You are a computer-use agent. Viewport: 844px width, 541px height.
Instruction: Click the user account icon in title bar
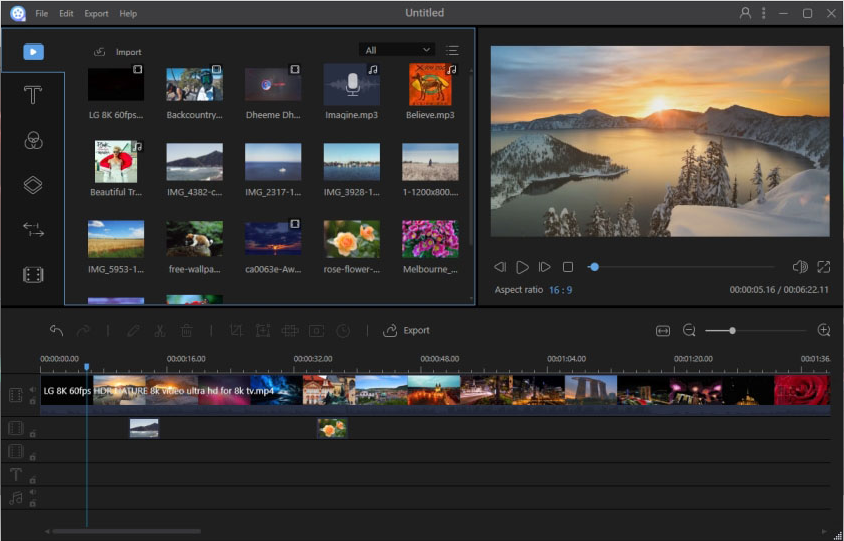tap(745, 13)
